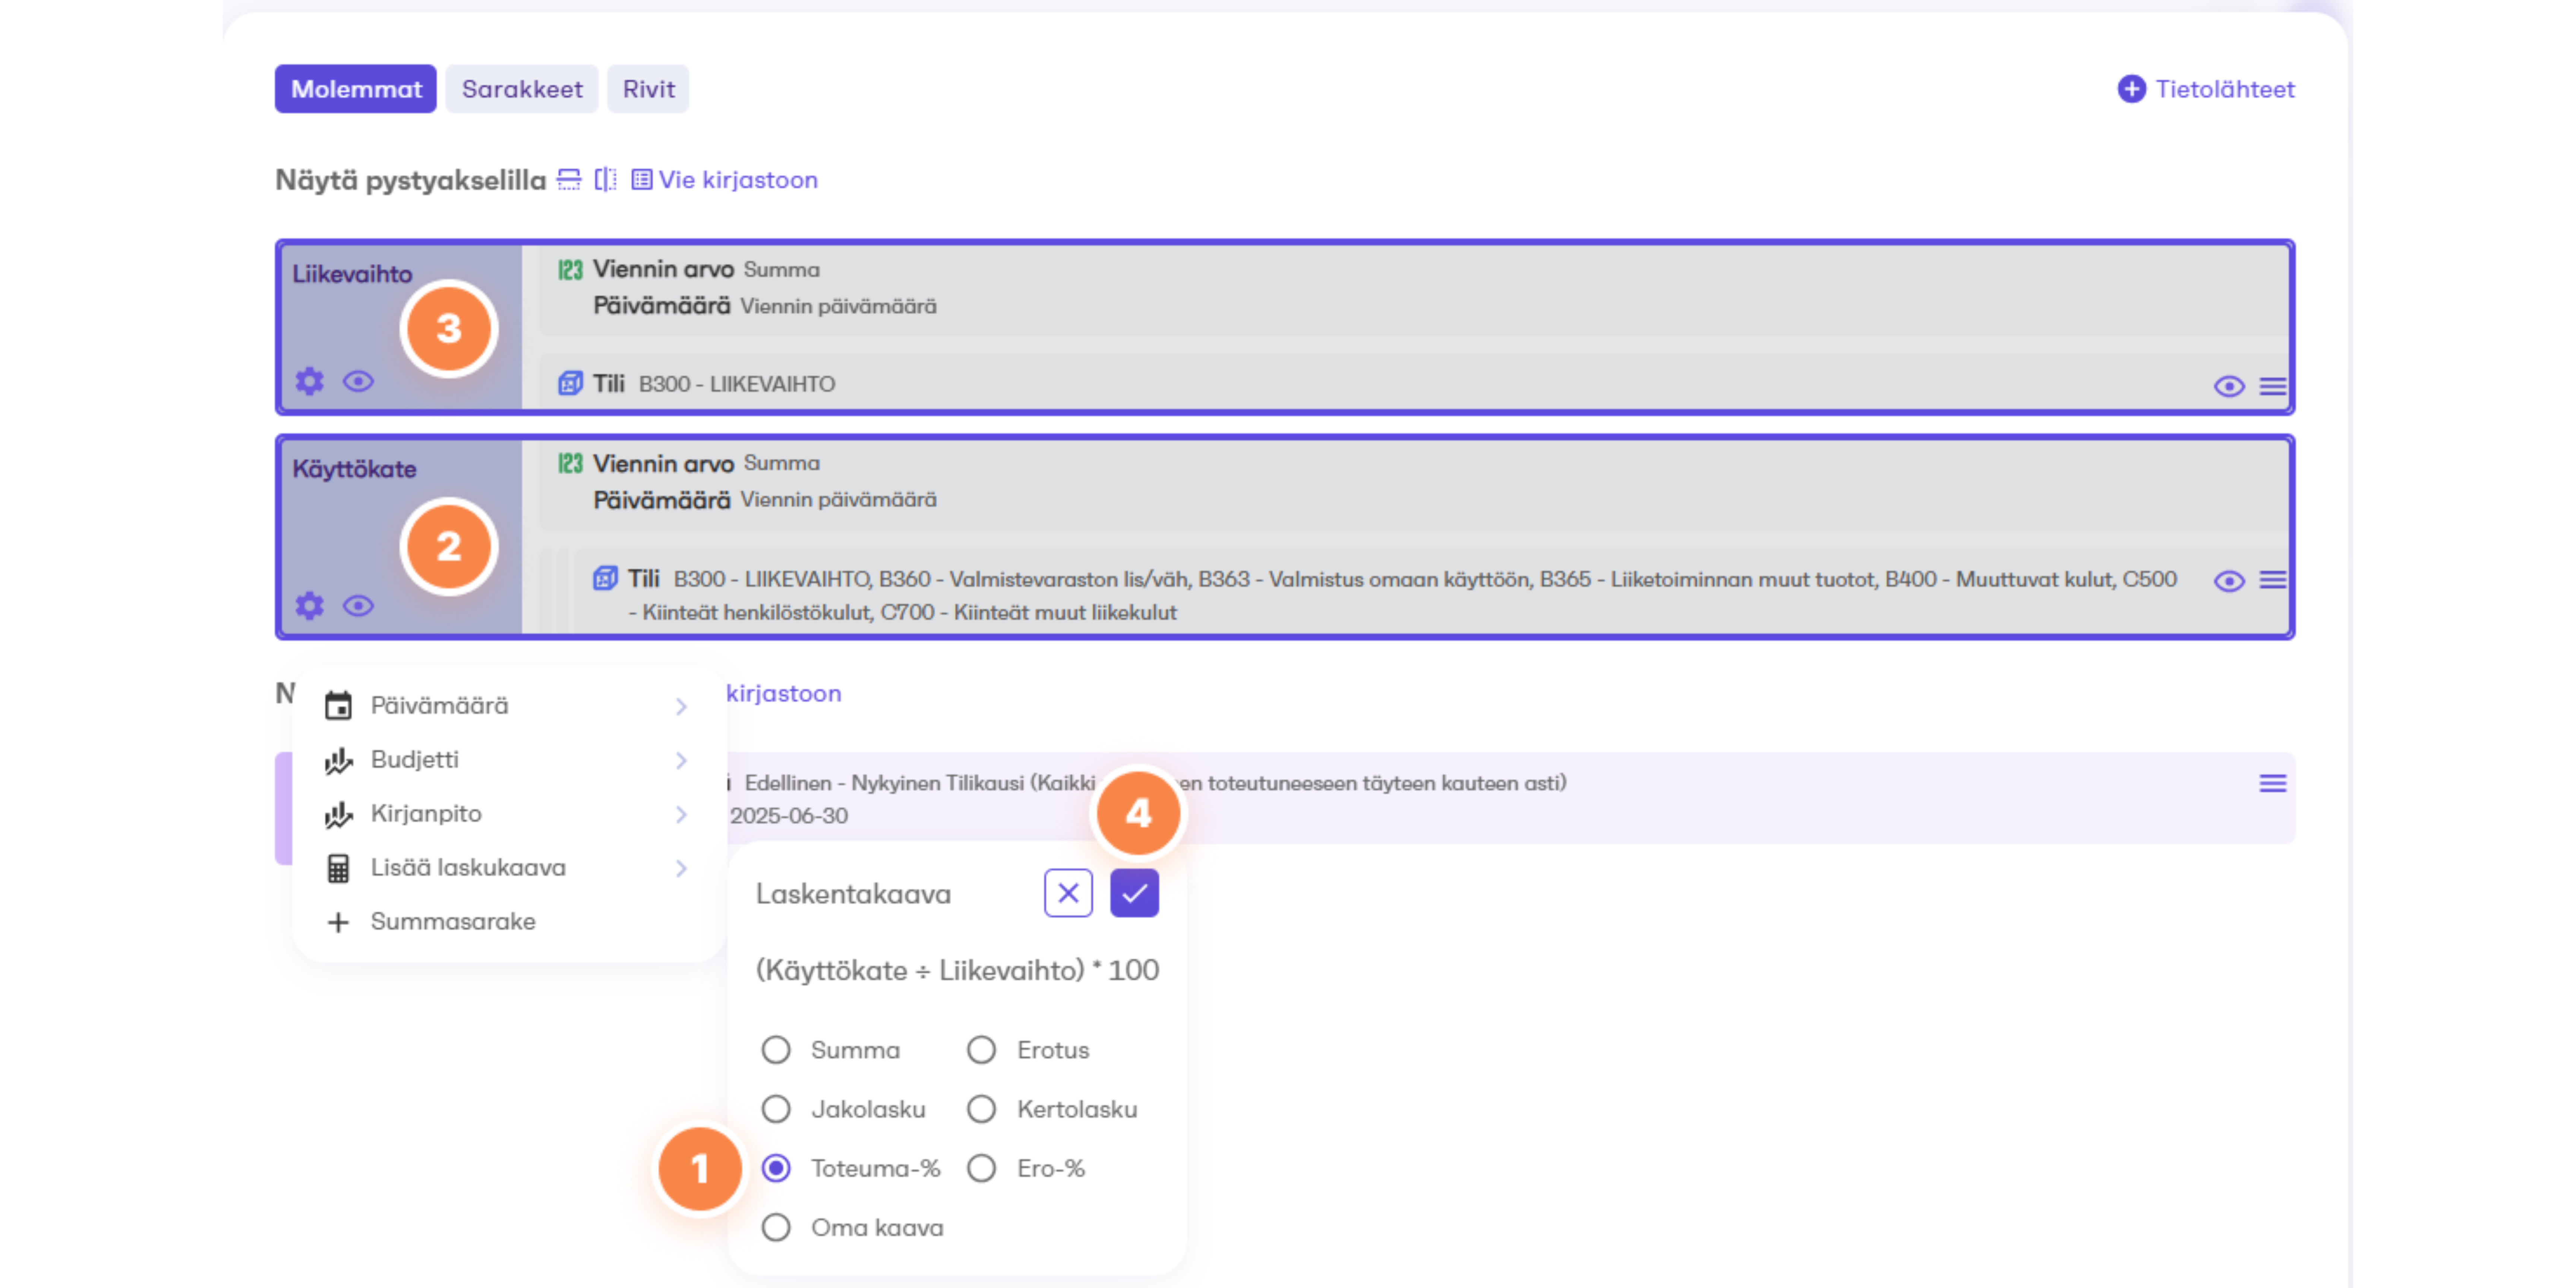Image resolution: width=2576 pixels, height=1288 pixels.
Task: Select the Toteuma-% radio button
Action: coord(776,1168)
